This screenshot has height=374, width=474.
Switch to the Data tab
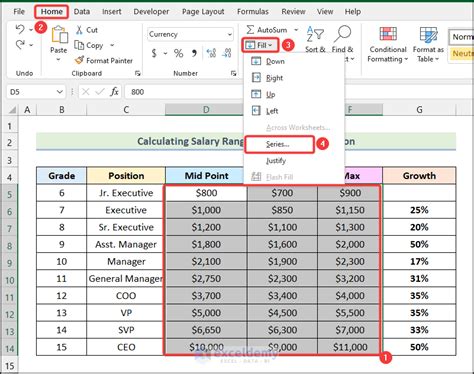pyautogui.click(x=82, y=12)
